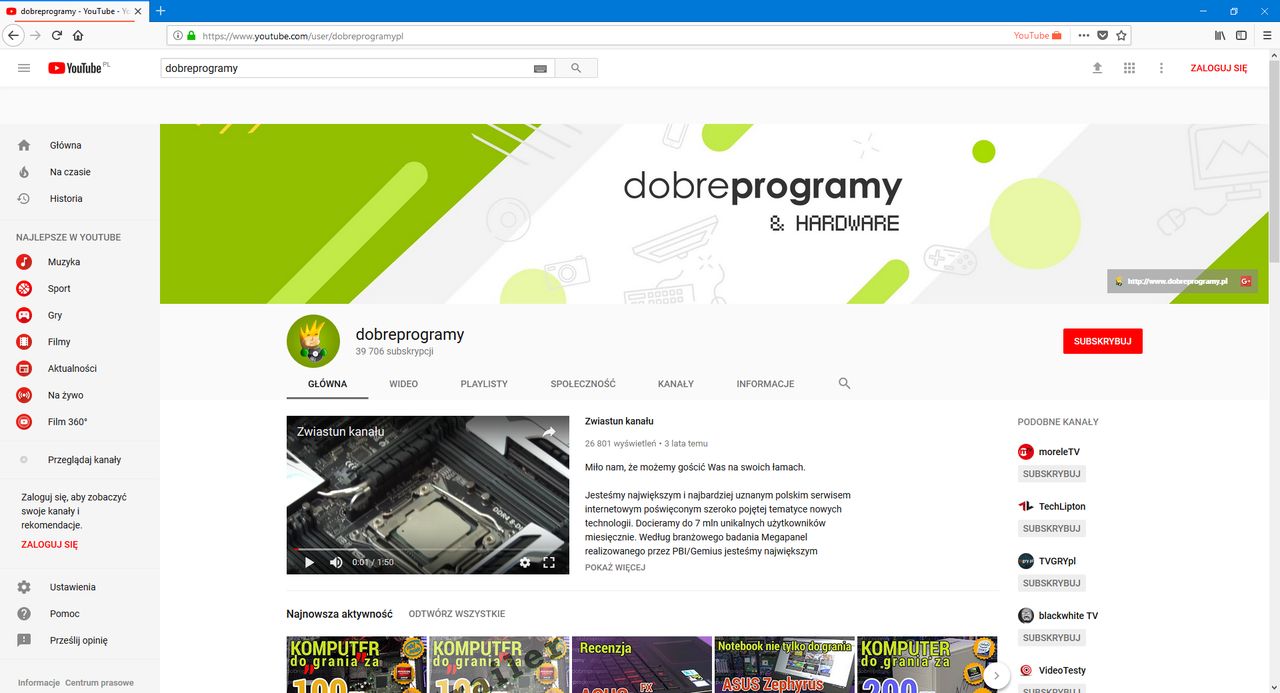The width and height of the screenshot is (1280, 693).
Task: Toggle the Firefox sidebar icon
Action: click(x=1241, y=35)
